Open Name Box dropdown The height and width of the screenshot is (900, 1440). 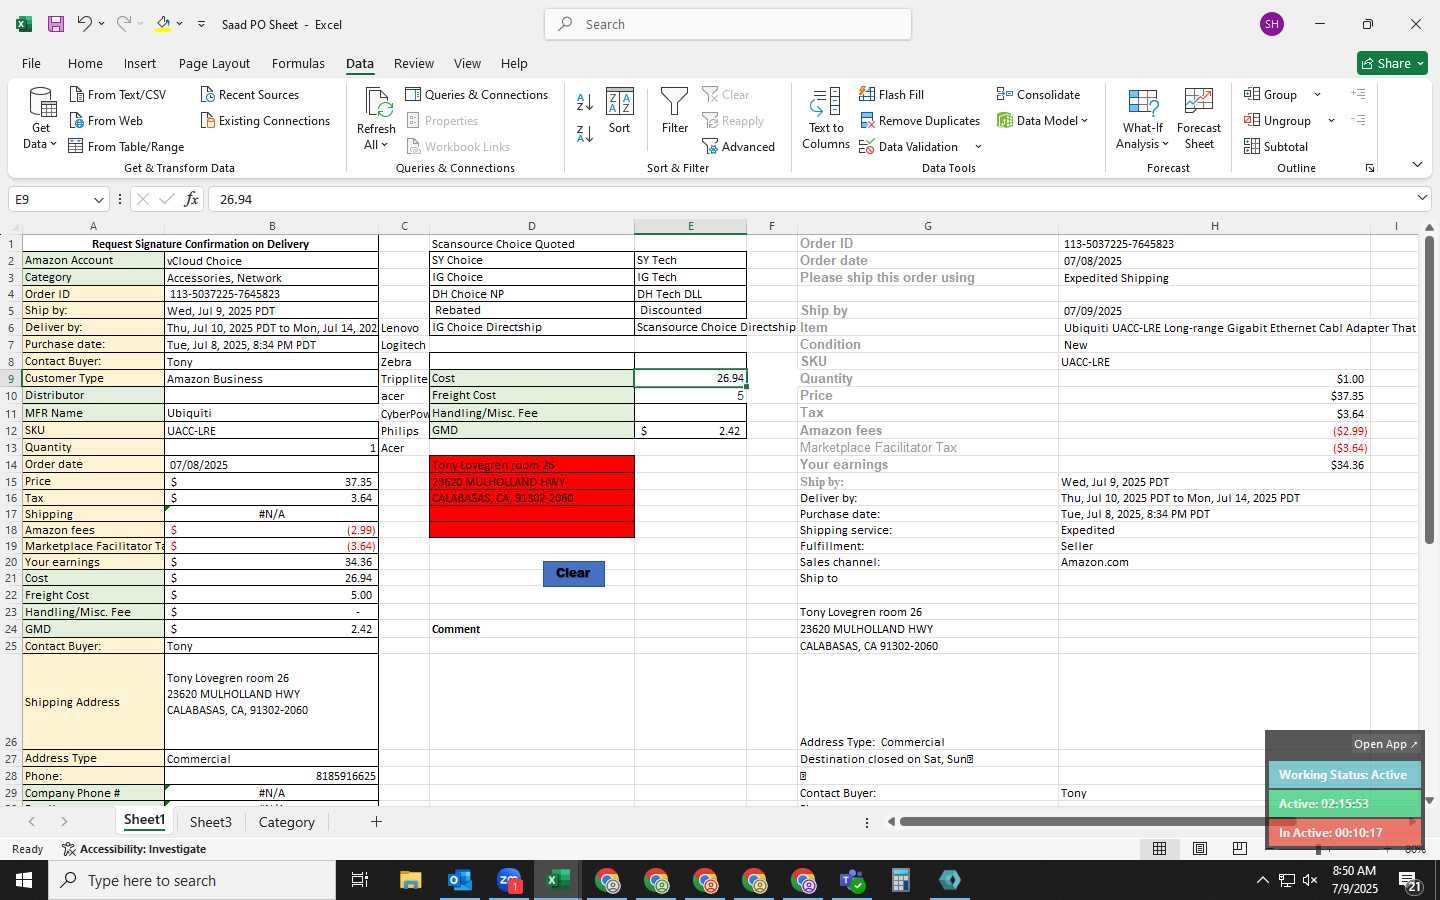point(98,199)
